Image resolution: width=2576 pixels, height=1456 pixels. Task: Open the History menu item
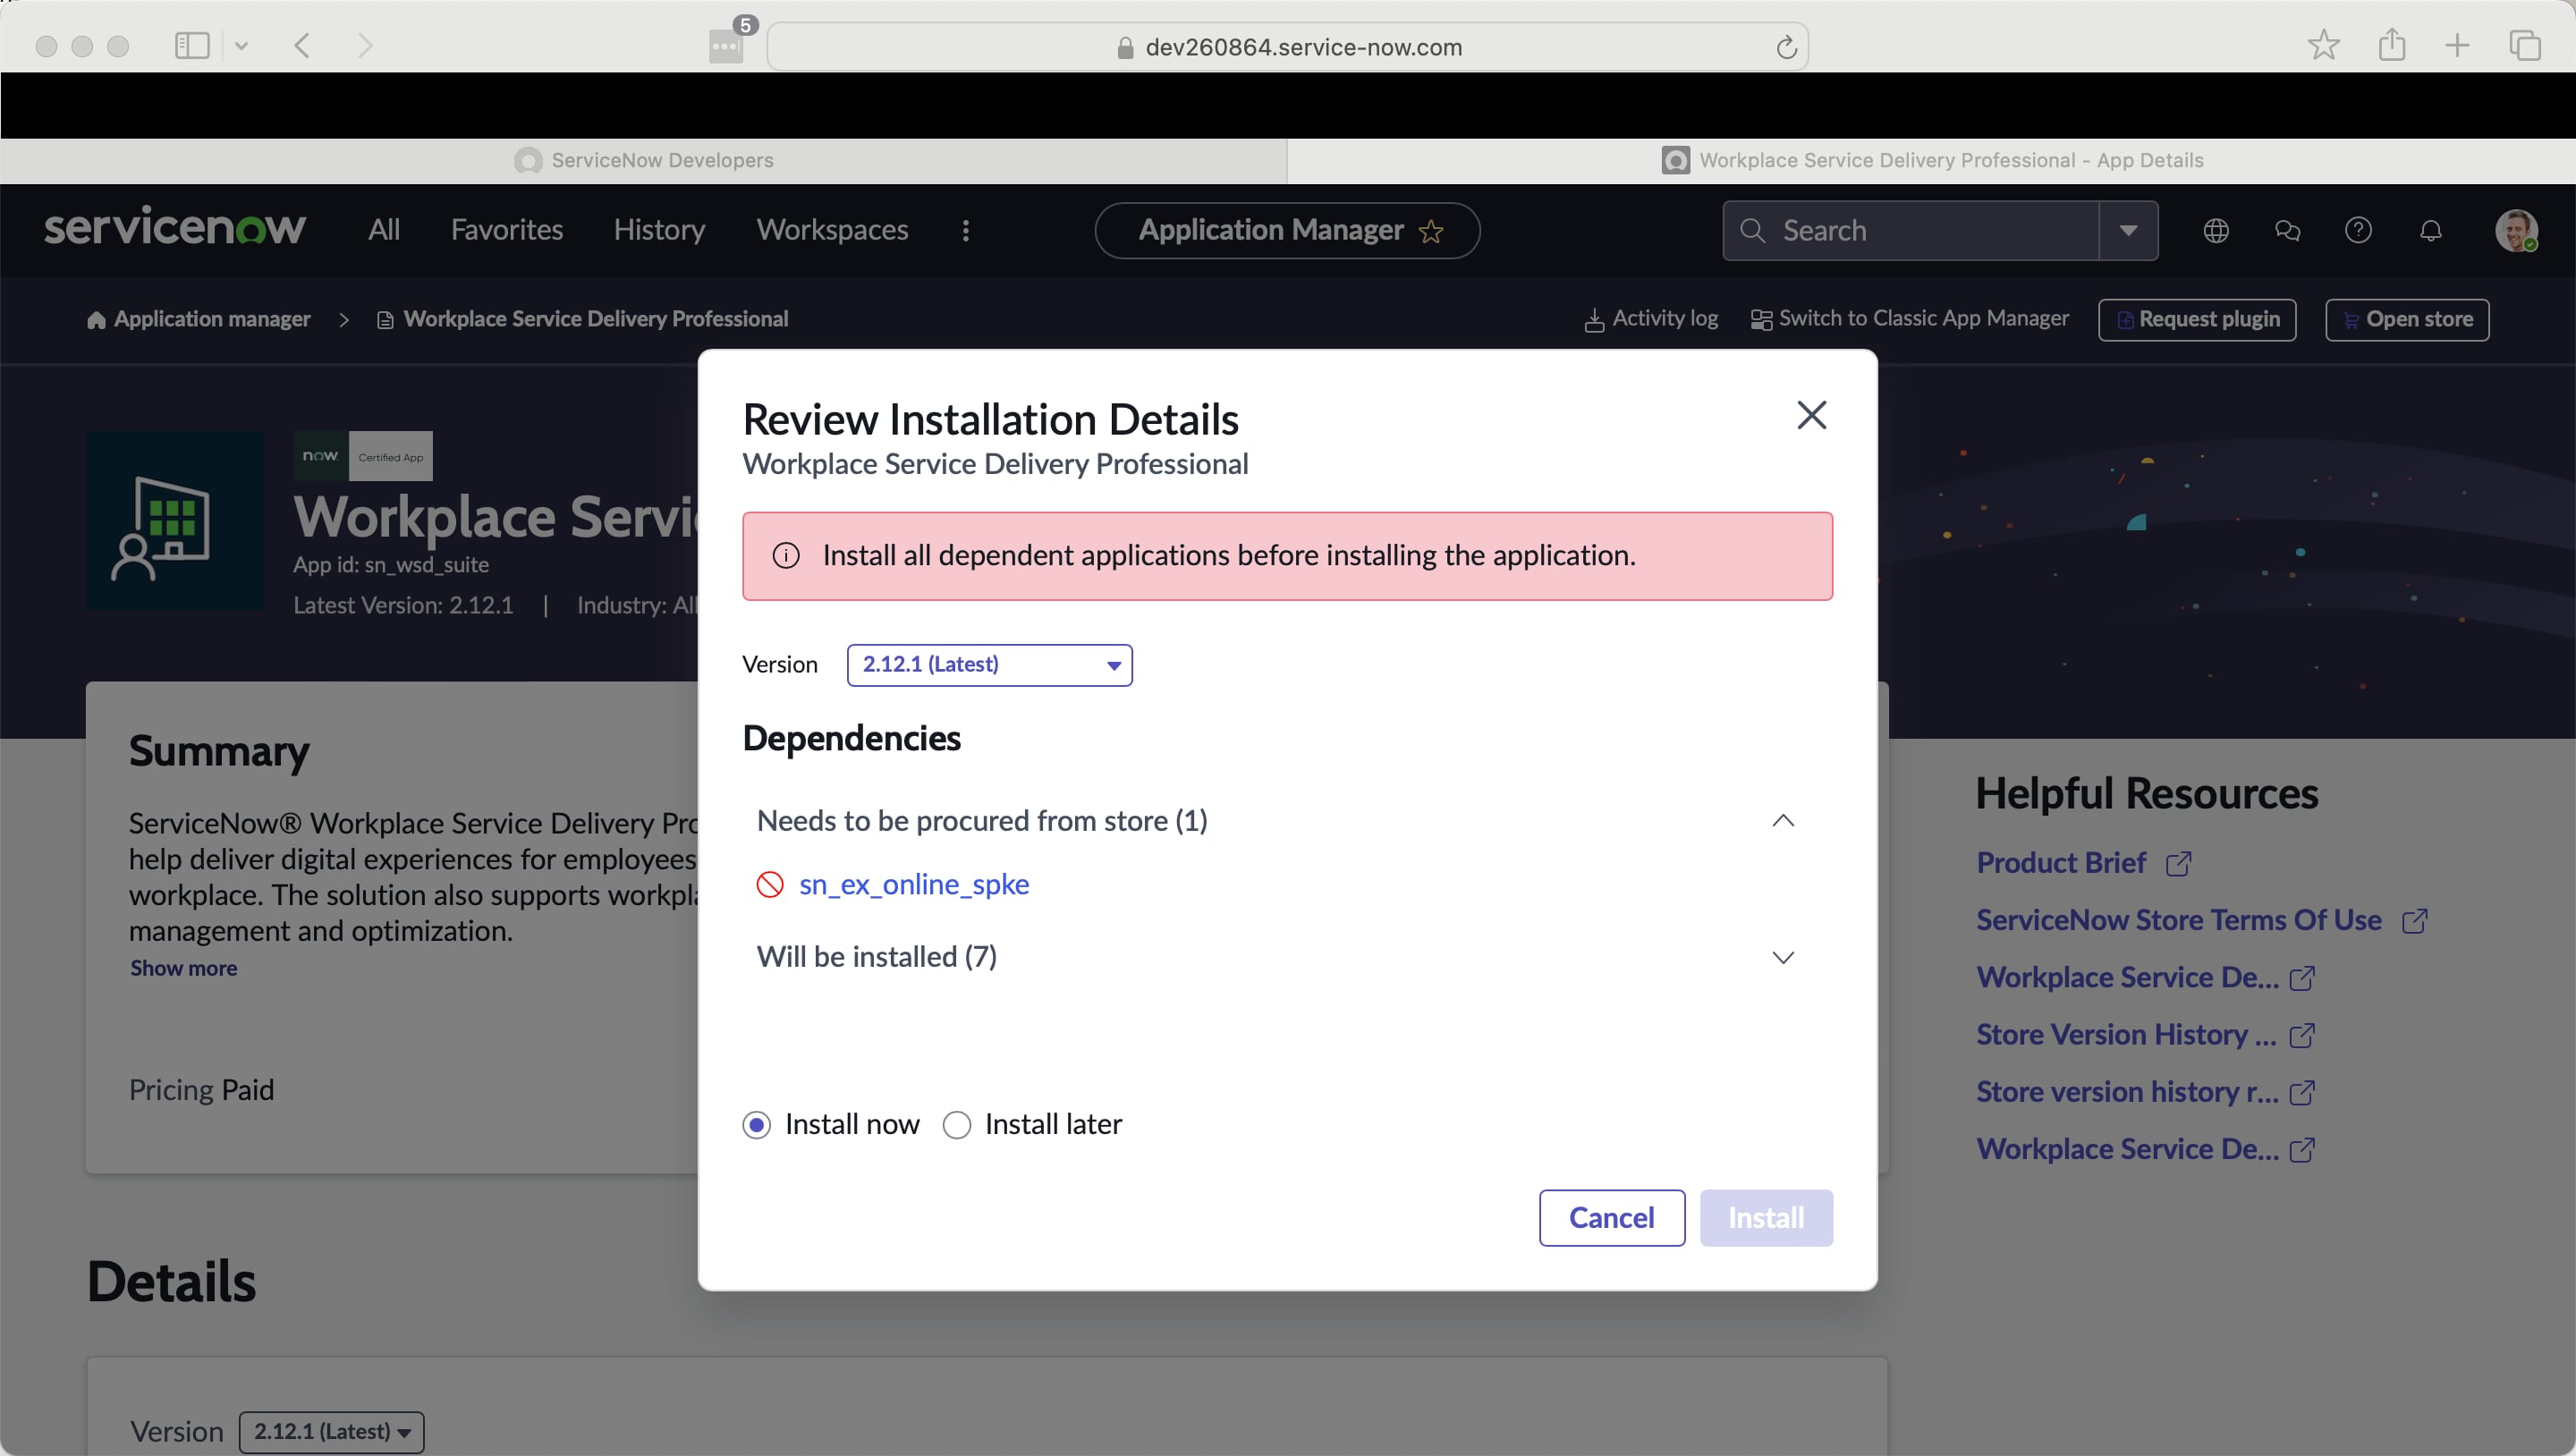click(659, 230)
